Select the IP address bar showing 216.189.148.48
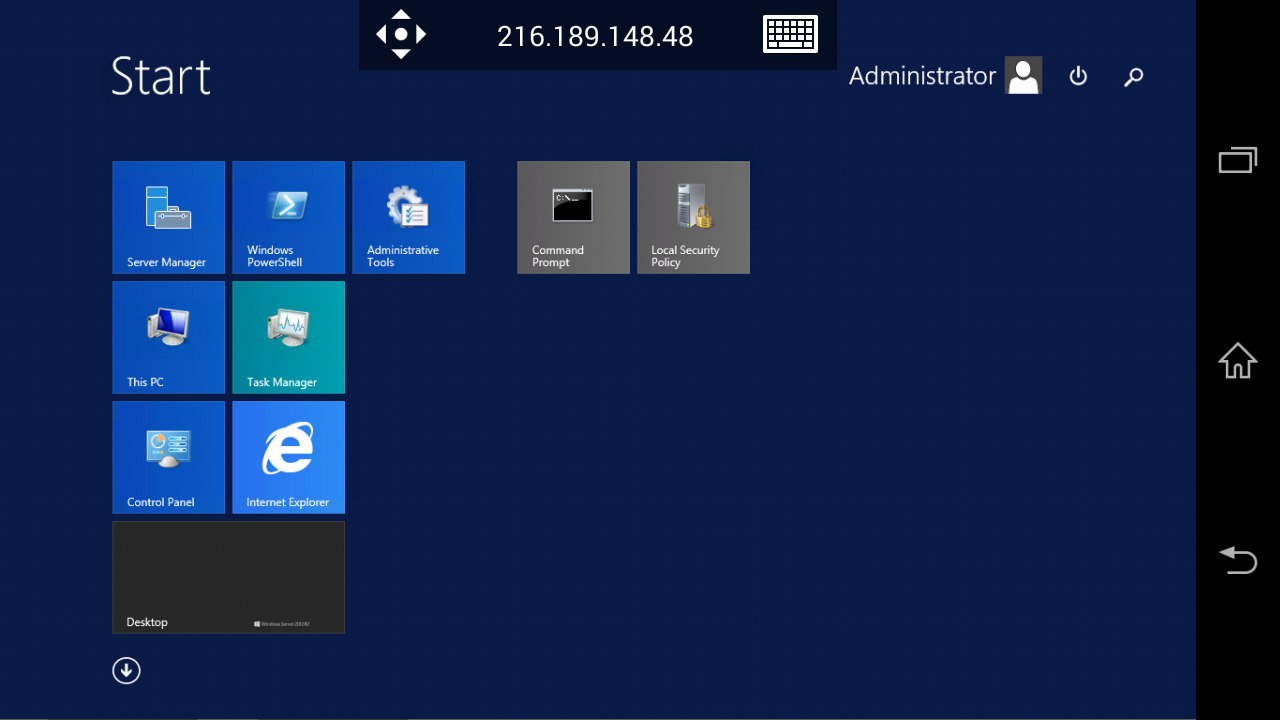 [x=595, y=36]
